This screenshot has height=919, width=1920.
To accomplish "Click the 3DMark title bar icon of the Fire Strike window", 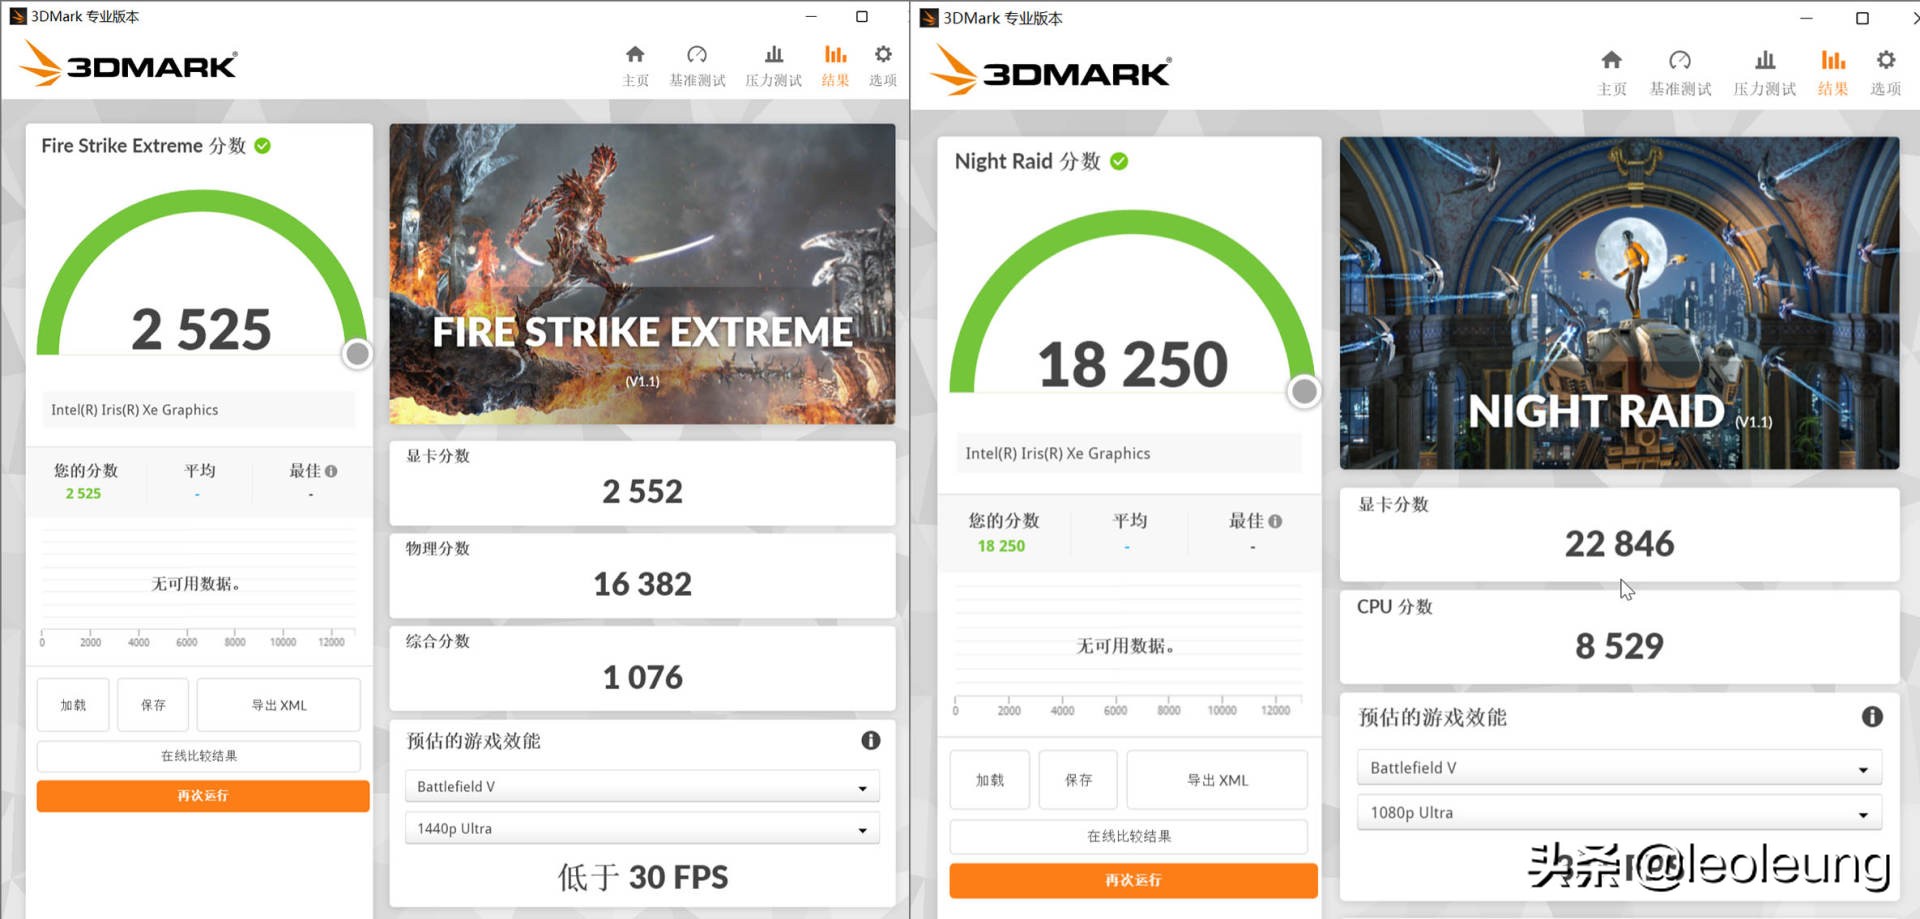I will coord(17,16).
